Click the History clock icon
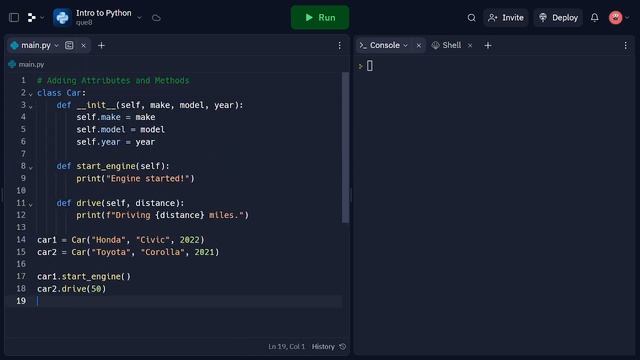640x360 pixels. 343,347
